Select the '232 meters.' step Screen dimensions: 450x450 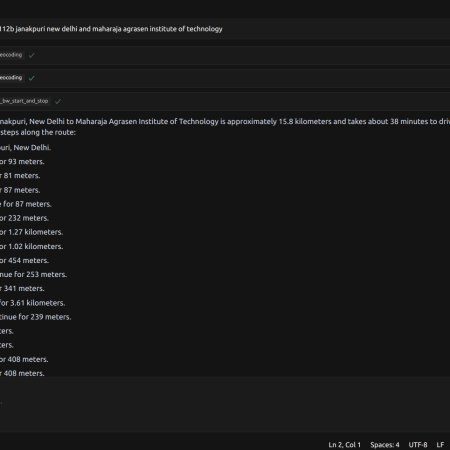[24, 218]
